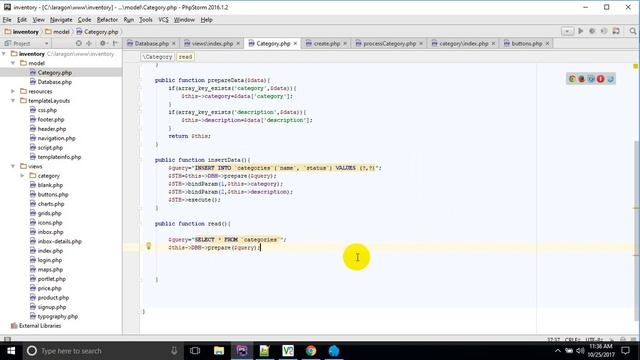Open in Internet Explorer icon in editor
The width and height of the screenshot is (640, 360).
click(x=610, y=79)
